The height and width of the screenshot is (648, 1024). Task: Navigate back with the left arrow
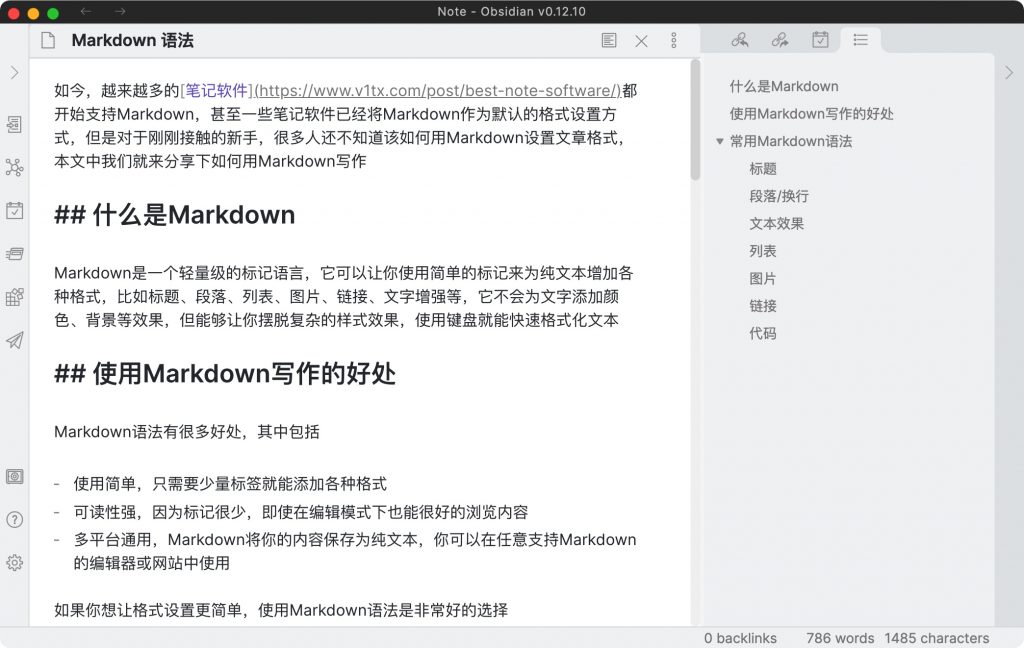[x=86, y=11]
